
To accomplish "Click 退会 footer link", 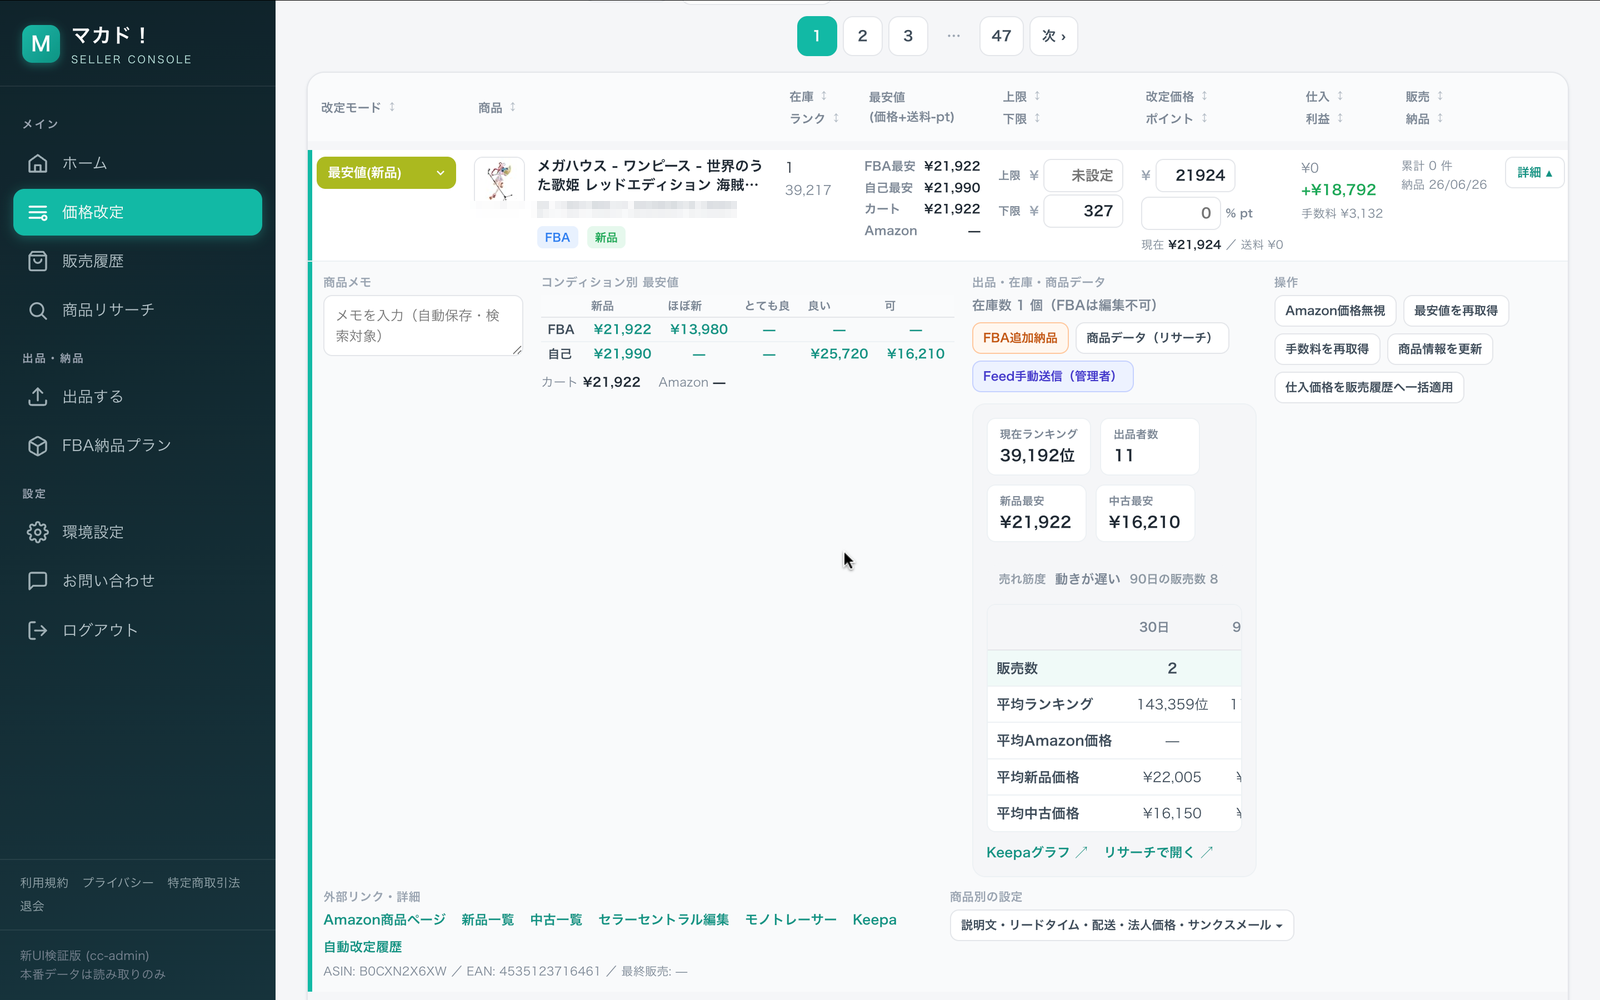I will click(x=32, y=906).
